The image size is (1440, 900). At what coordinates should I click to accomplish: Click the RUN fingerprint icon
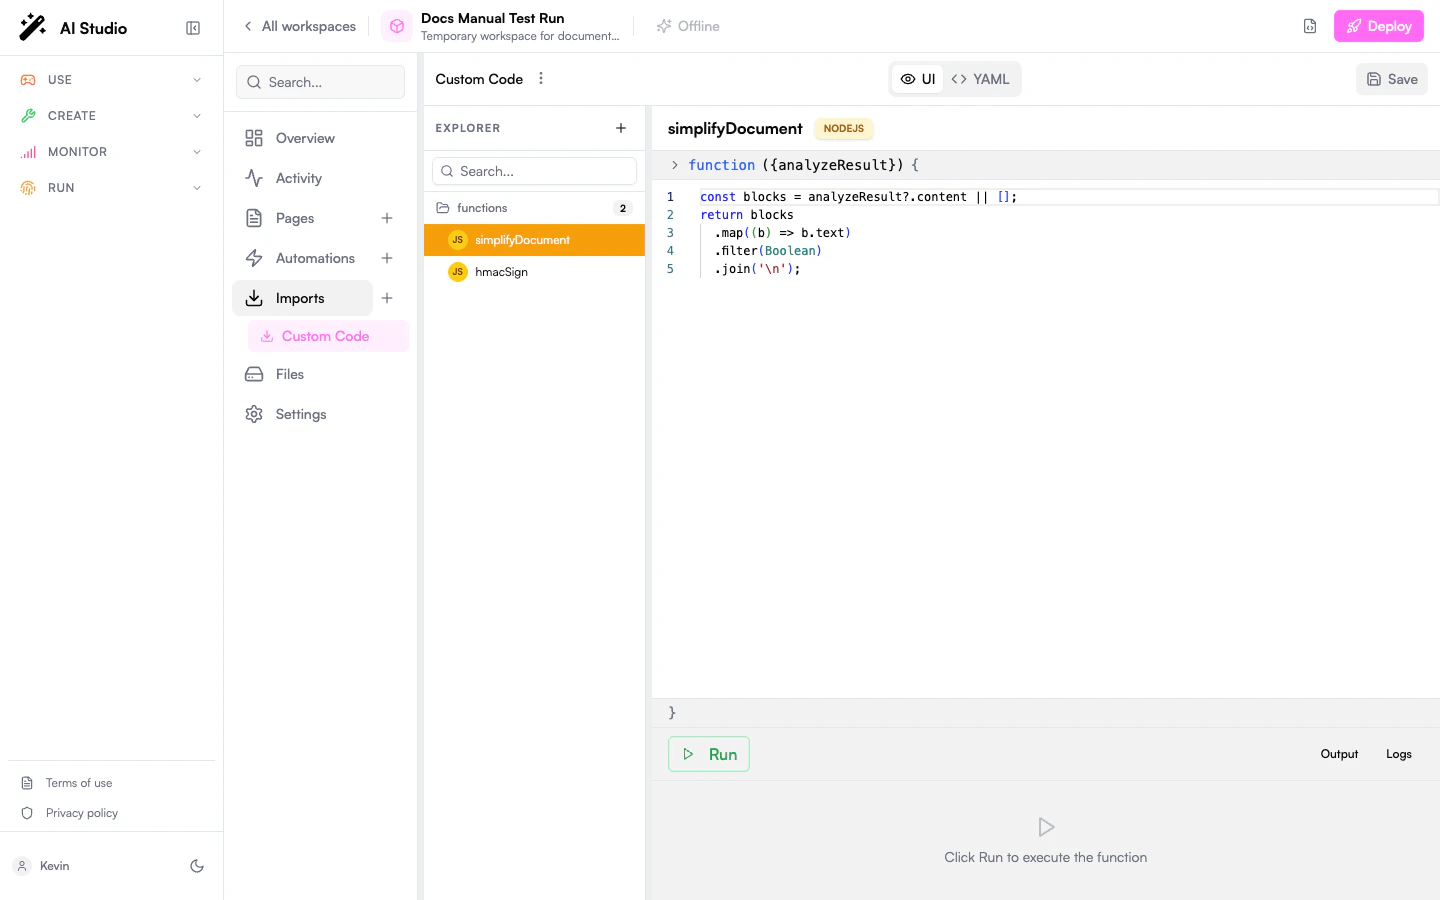[28, 188]
